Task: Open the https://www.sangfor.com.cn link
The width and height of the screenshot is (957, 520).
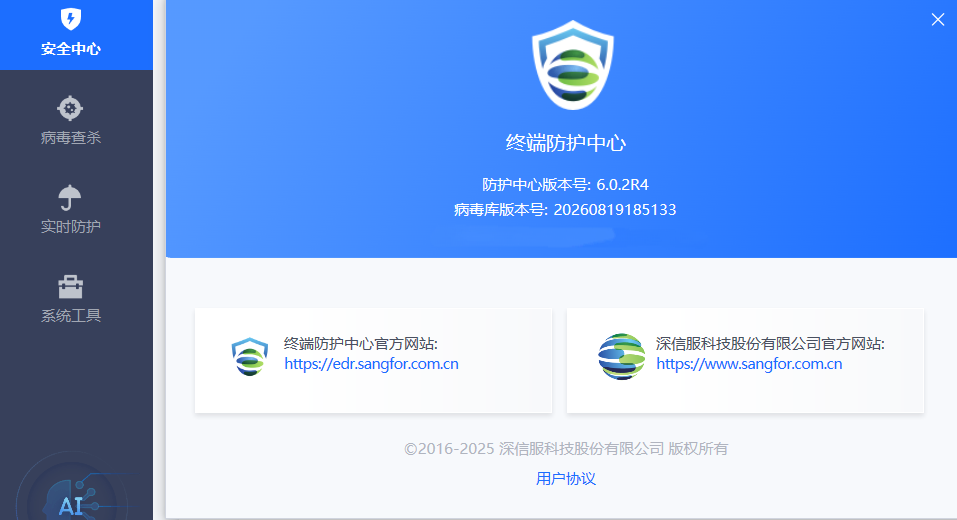Action: pos(749,364)
